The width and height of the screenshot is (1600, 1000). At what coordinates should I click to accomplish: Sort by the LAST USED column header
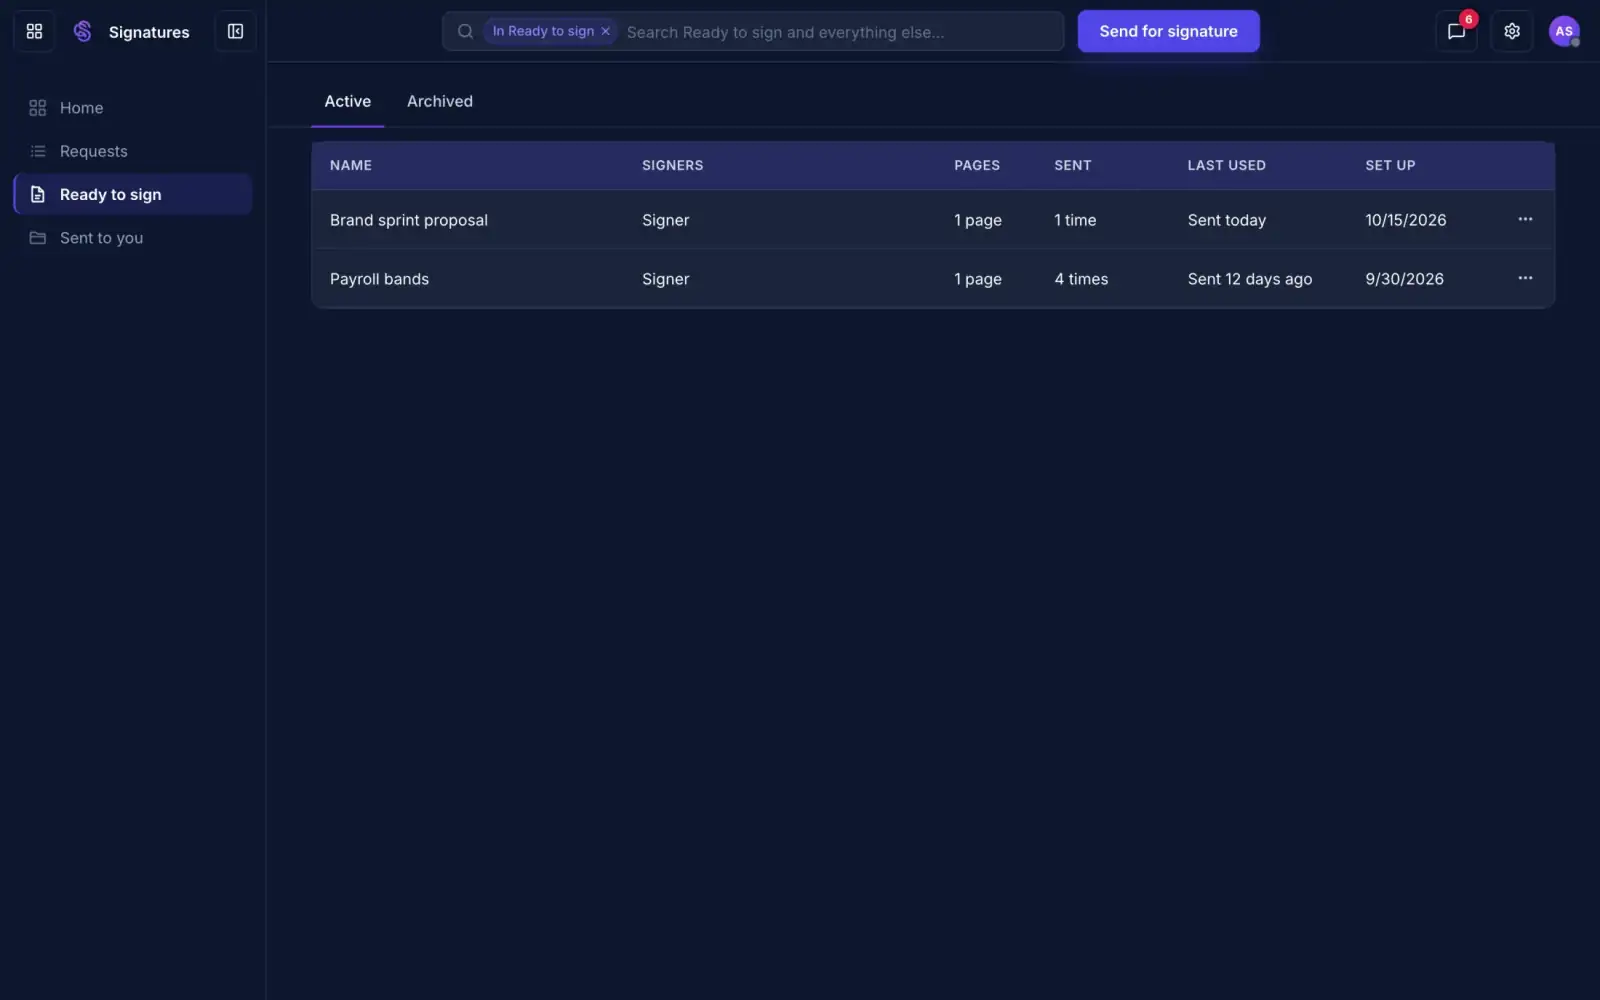(x=1227, y=165)
